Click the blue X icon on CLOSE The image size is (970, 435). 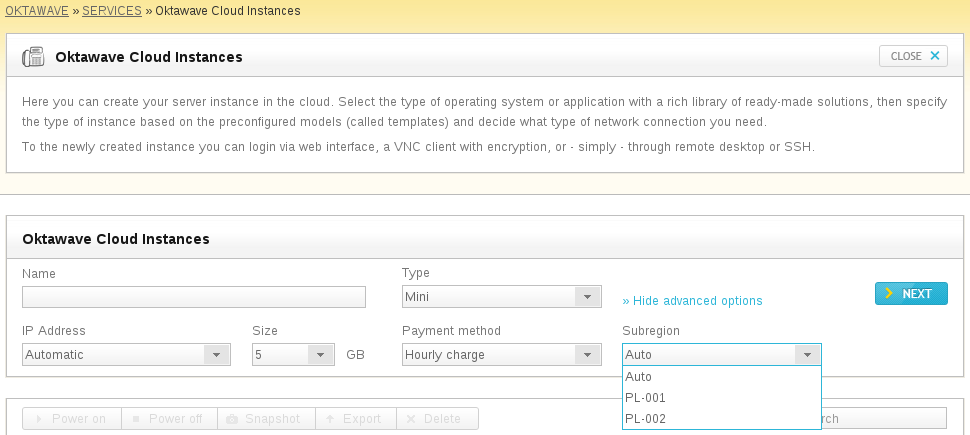pos(935,56)
